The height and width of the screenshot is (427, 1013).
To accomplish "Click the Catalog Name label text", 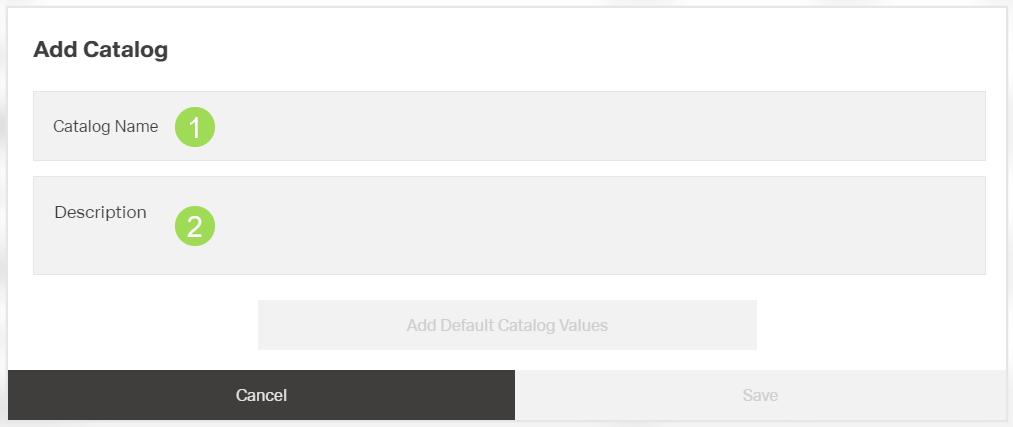I will coord(105,127).
